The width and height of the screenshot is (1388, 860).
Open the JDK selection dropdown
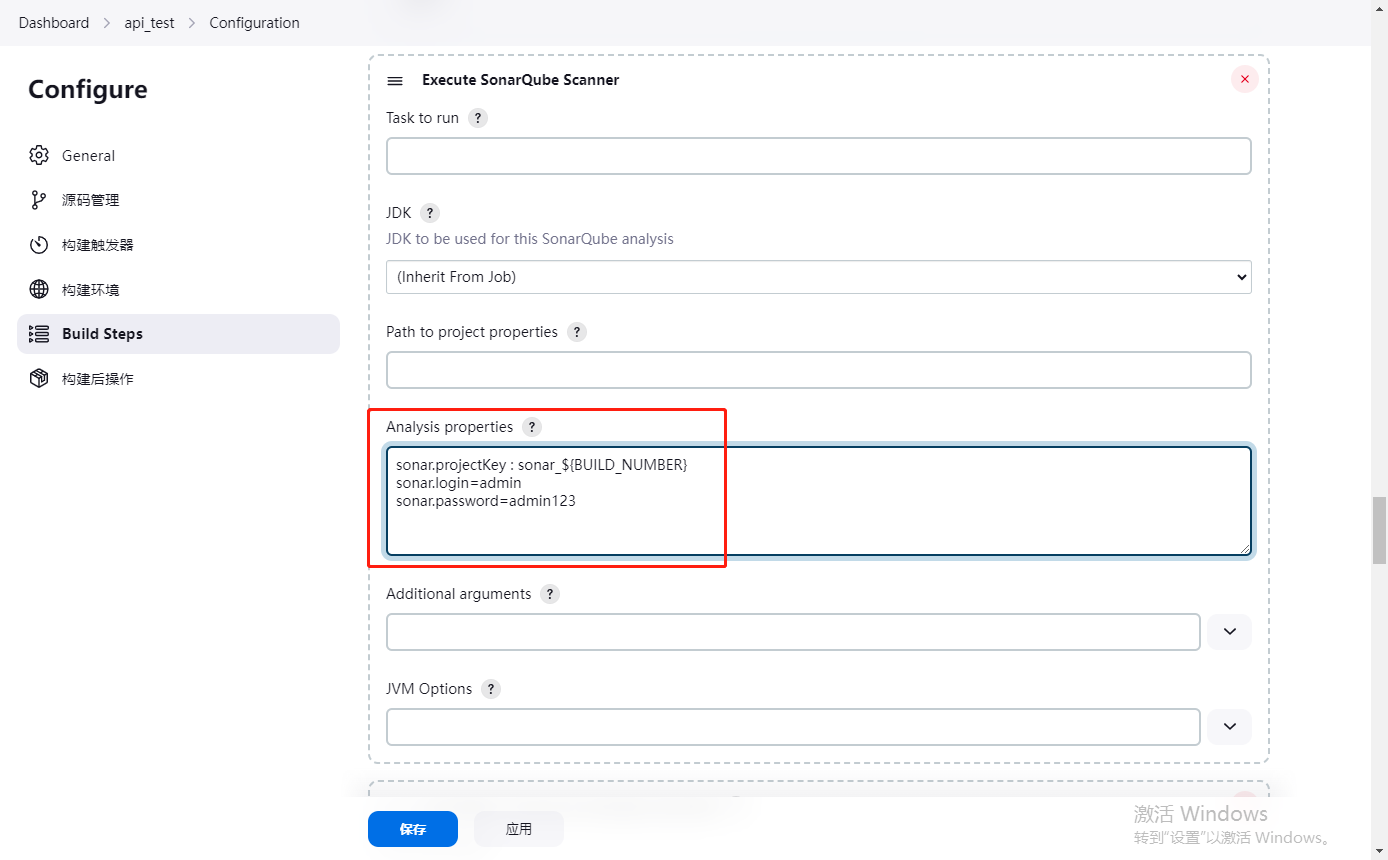click(818, 277)
